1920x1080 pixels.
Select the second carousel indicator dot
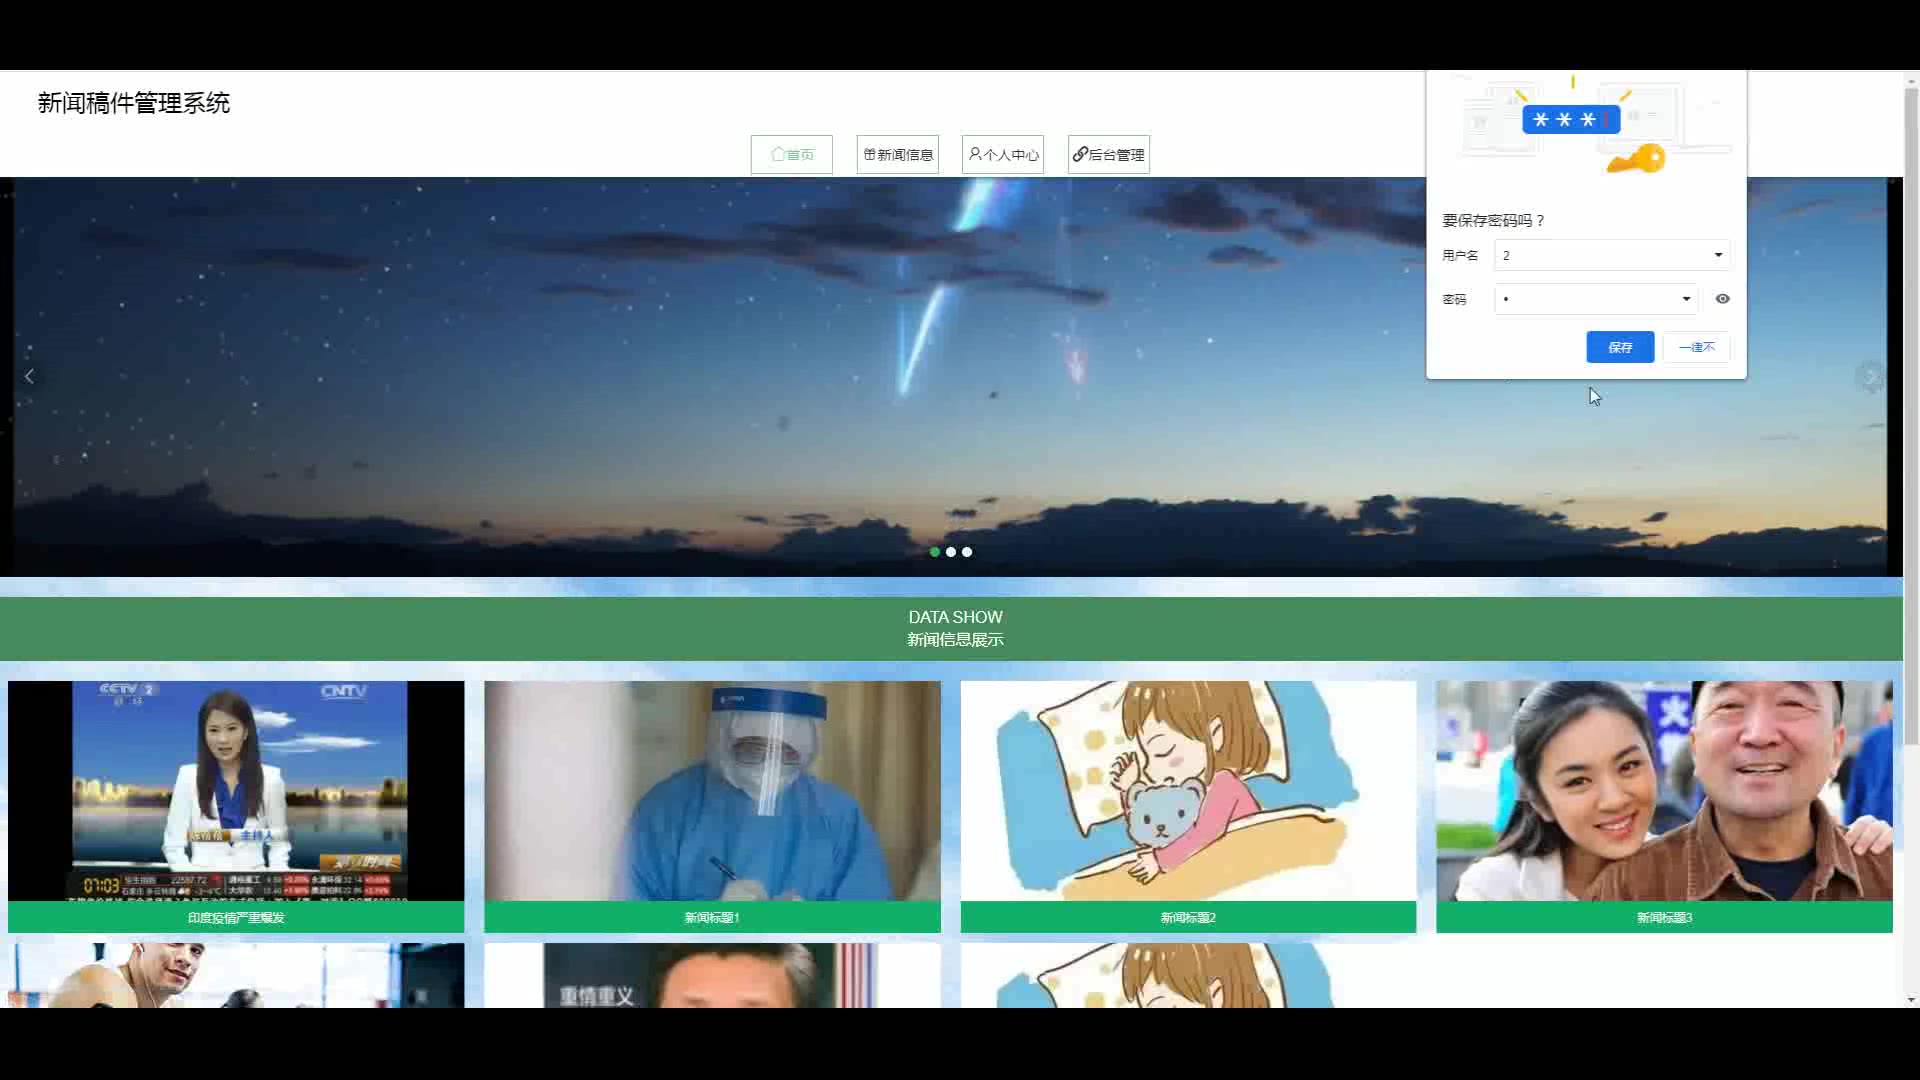pyautogui.click(x=951, y=552)
